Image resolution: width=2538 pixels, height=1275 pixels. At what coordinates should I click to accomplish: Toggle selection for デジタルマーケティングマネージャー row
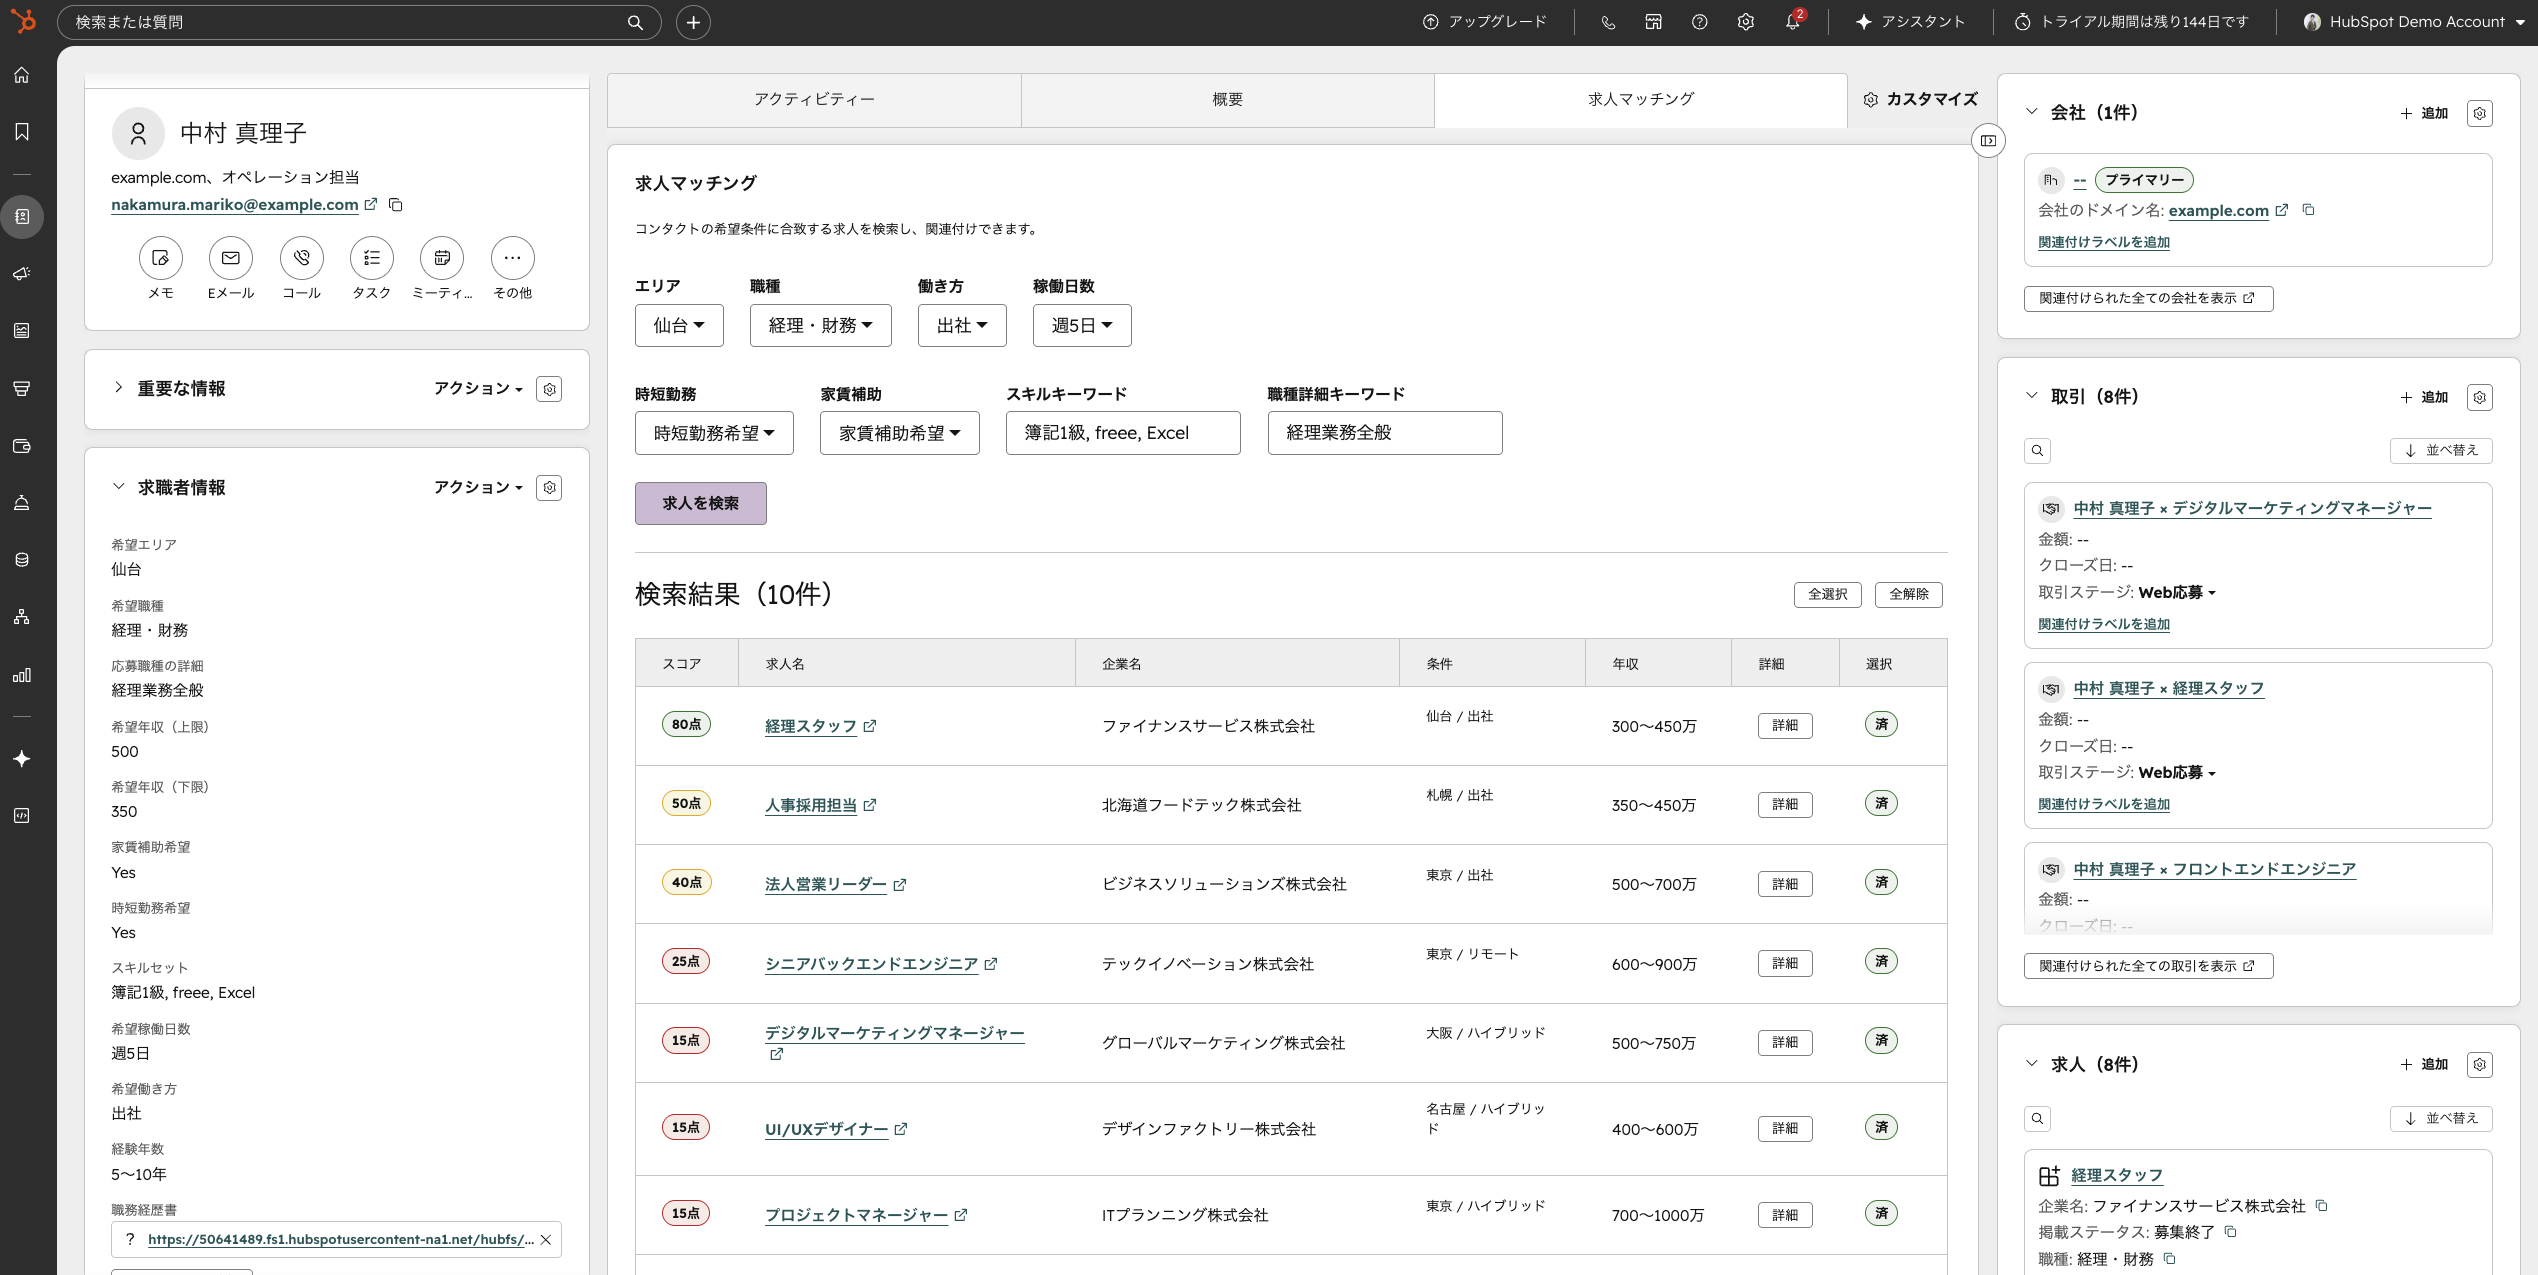pyautogui.click(x=1881, y=1041)
